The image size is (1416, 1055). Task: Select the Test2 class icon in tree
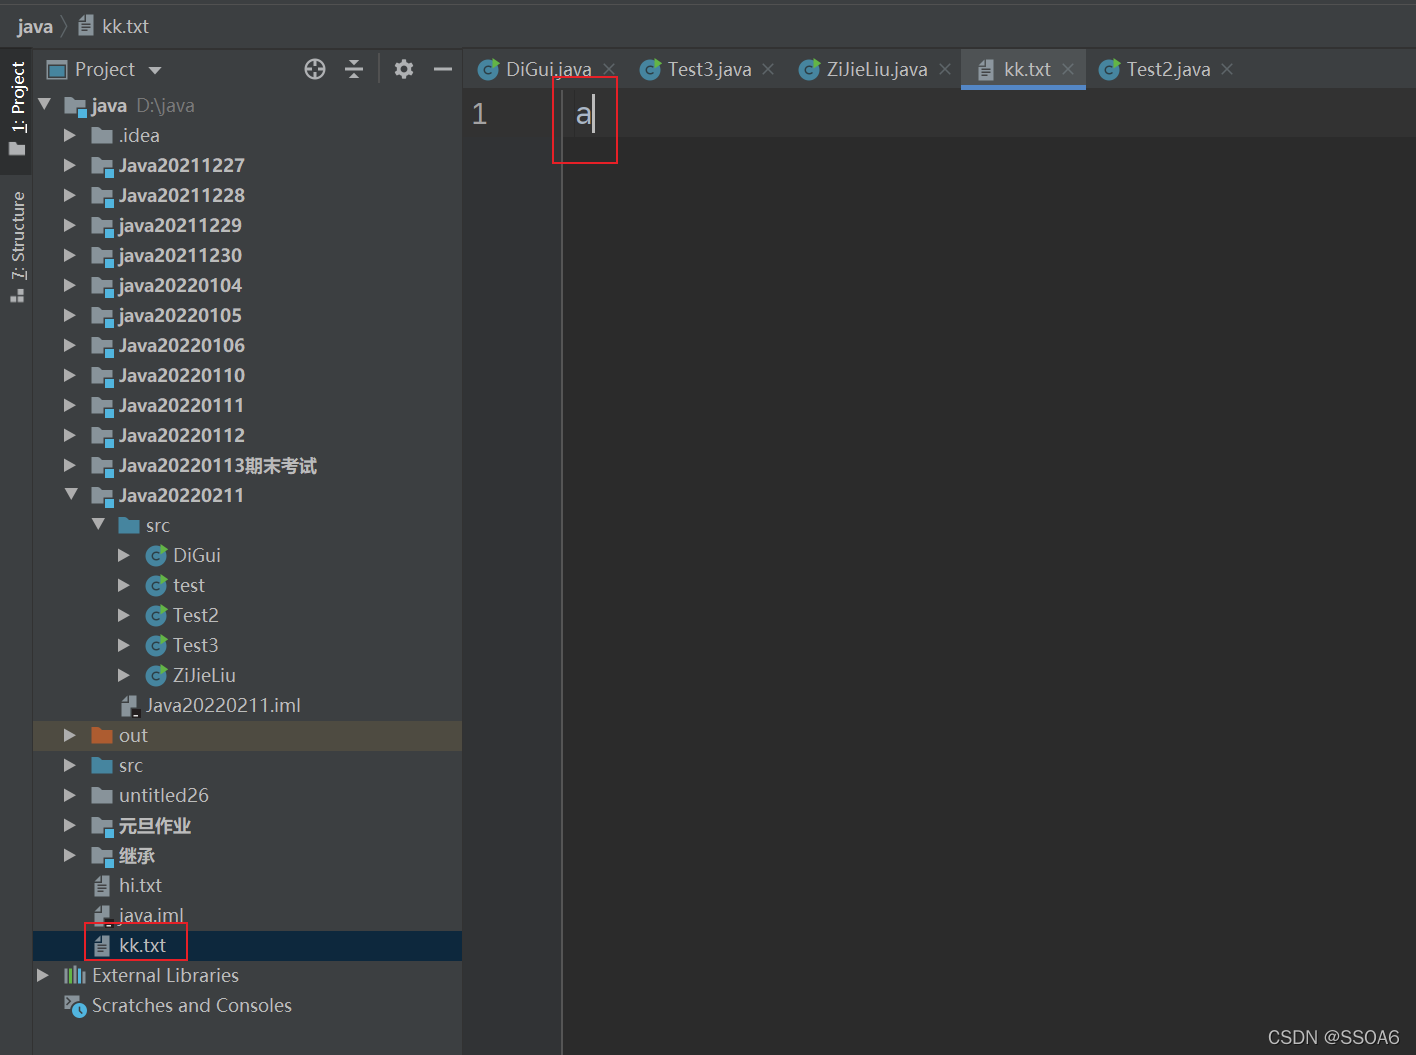pyautogui.click(x=156, y=615)
